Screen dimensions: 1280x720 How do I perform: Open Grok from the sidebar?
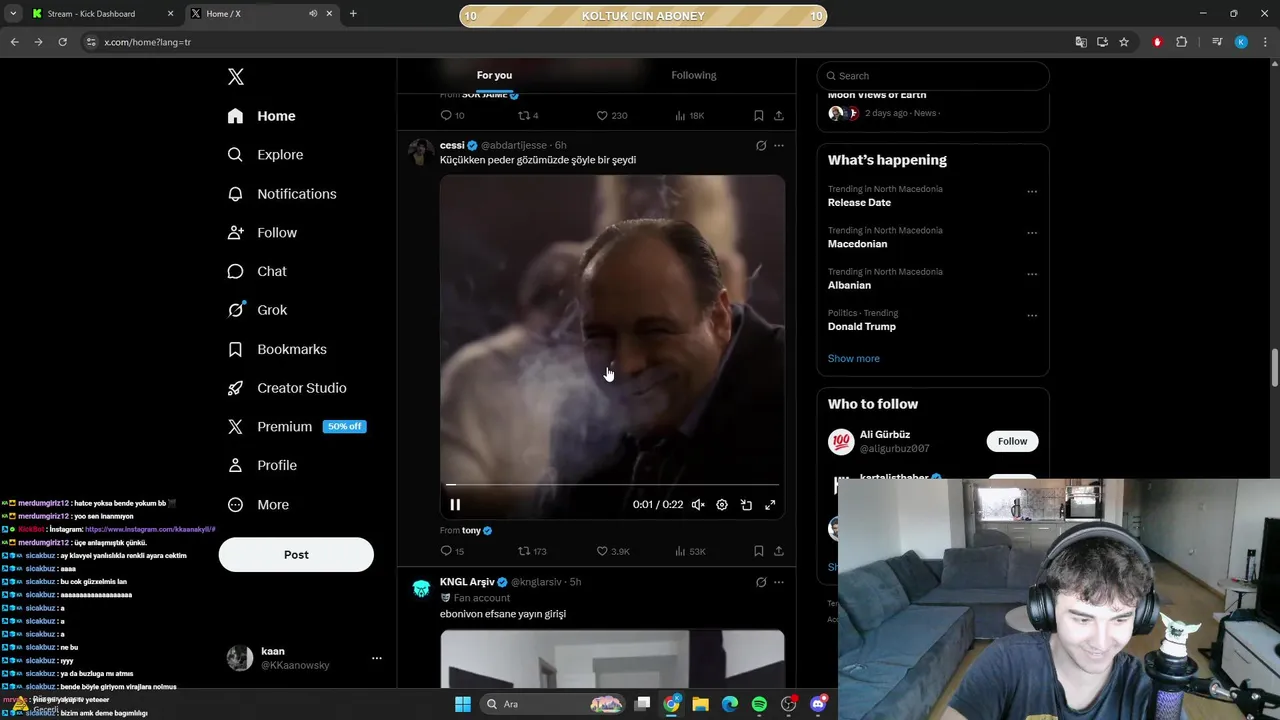pos(257,310)
